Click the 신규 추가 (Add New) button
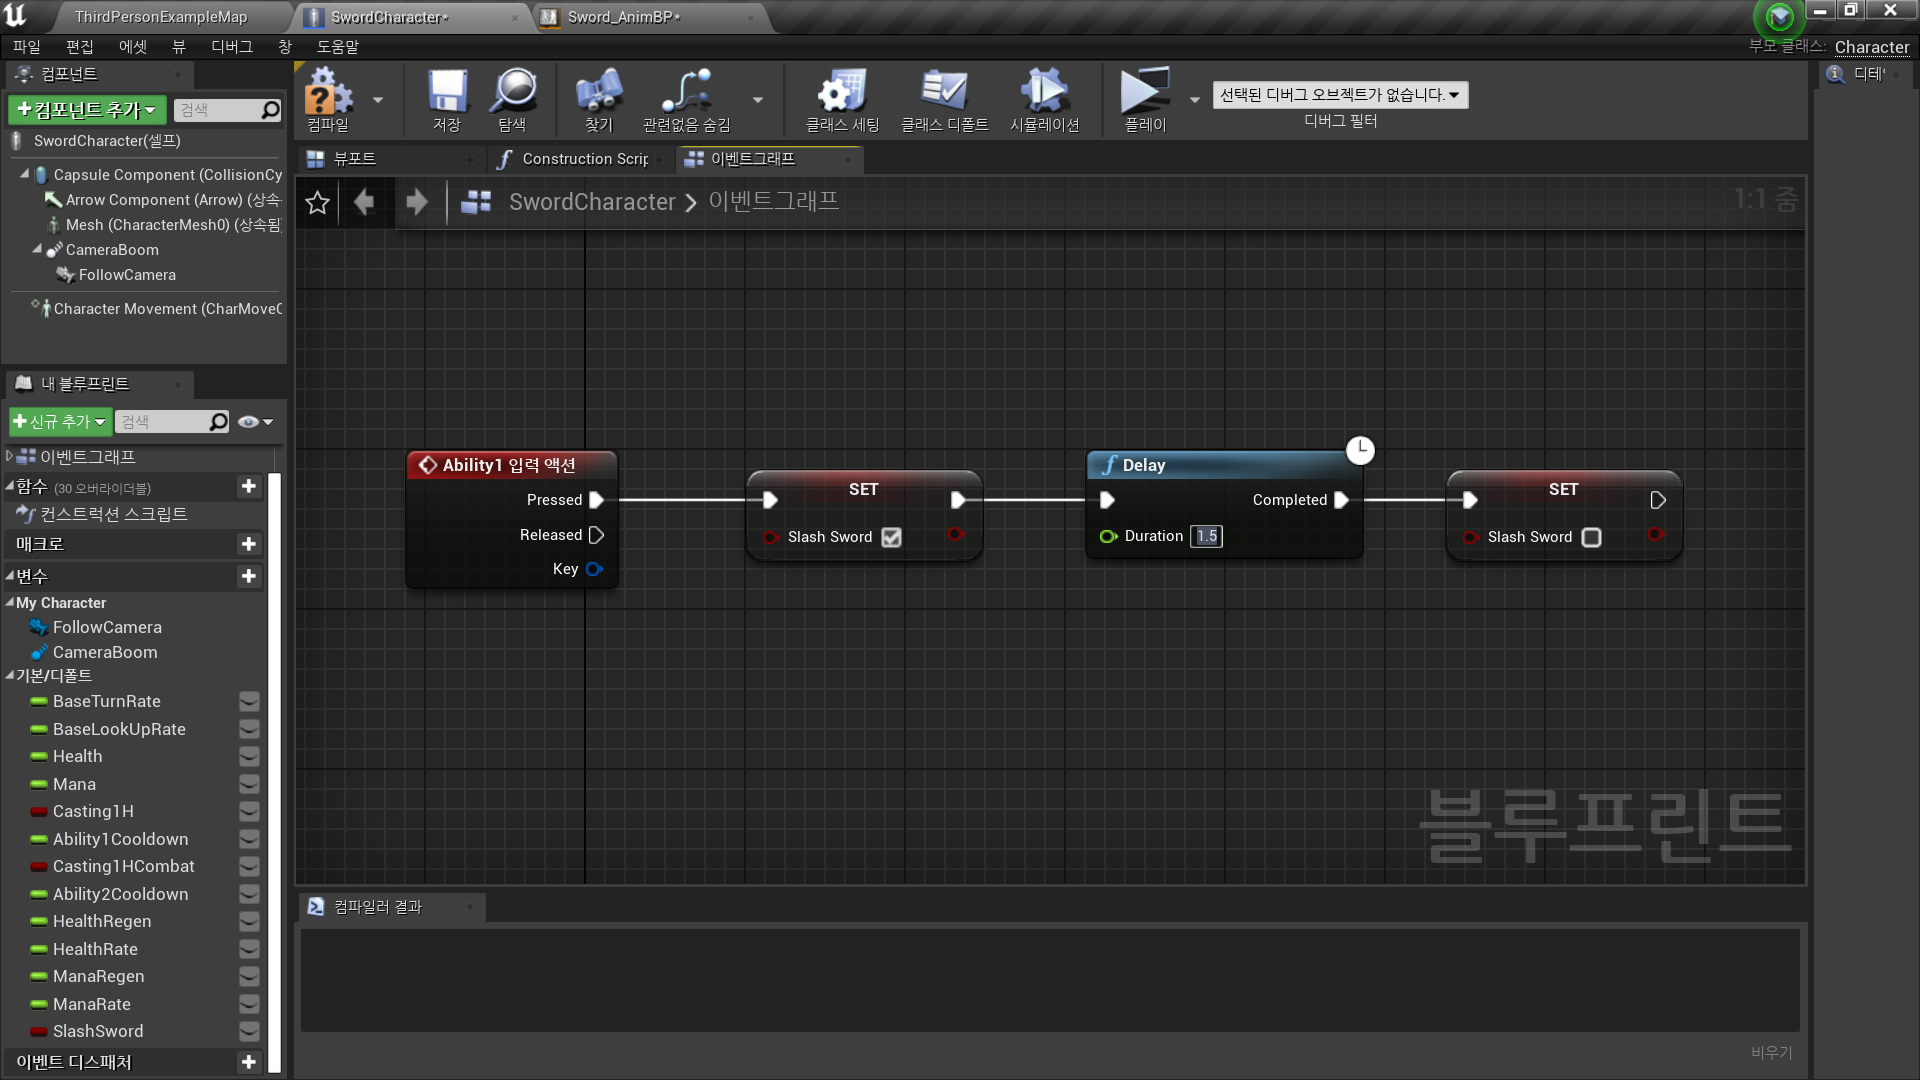The width and height of the screenshot is (1920, 1080). [x=59, y=422]
